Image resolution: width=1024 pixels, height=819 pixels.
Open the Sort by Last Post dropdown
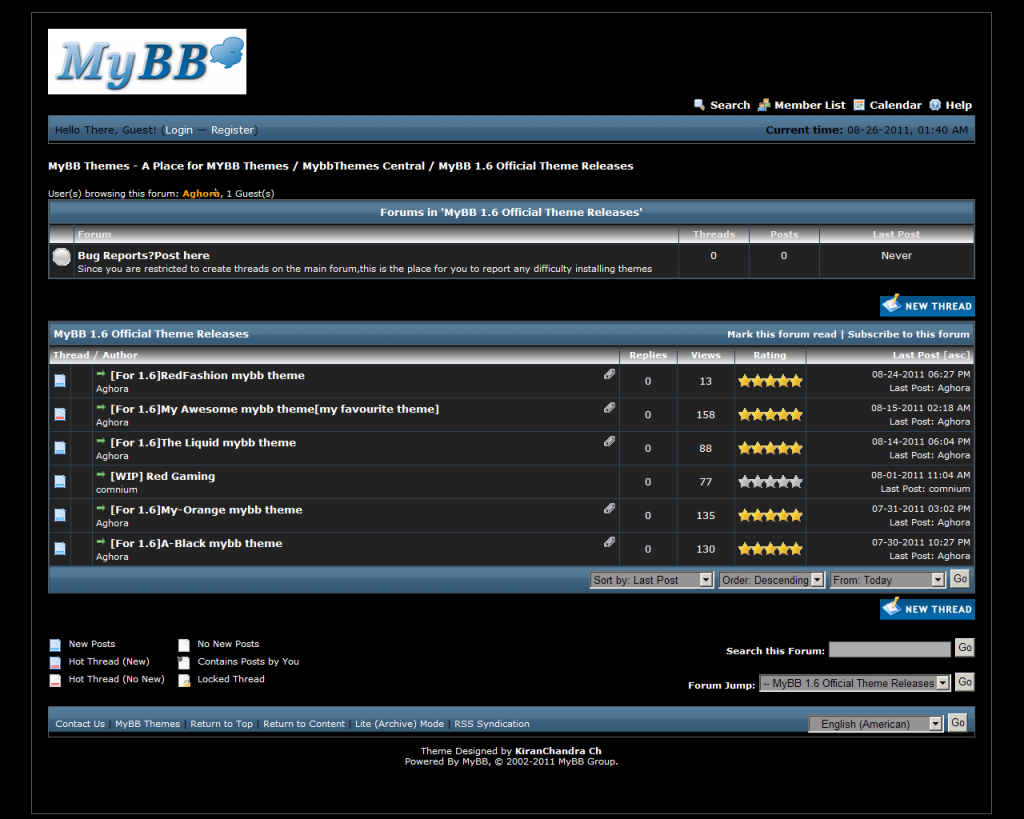(x=652, y=580)
